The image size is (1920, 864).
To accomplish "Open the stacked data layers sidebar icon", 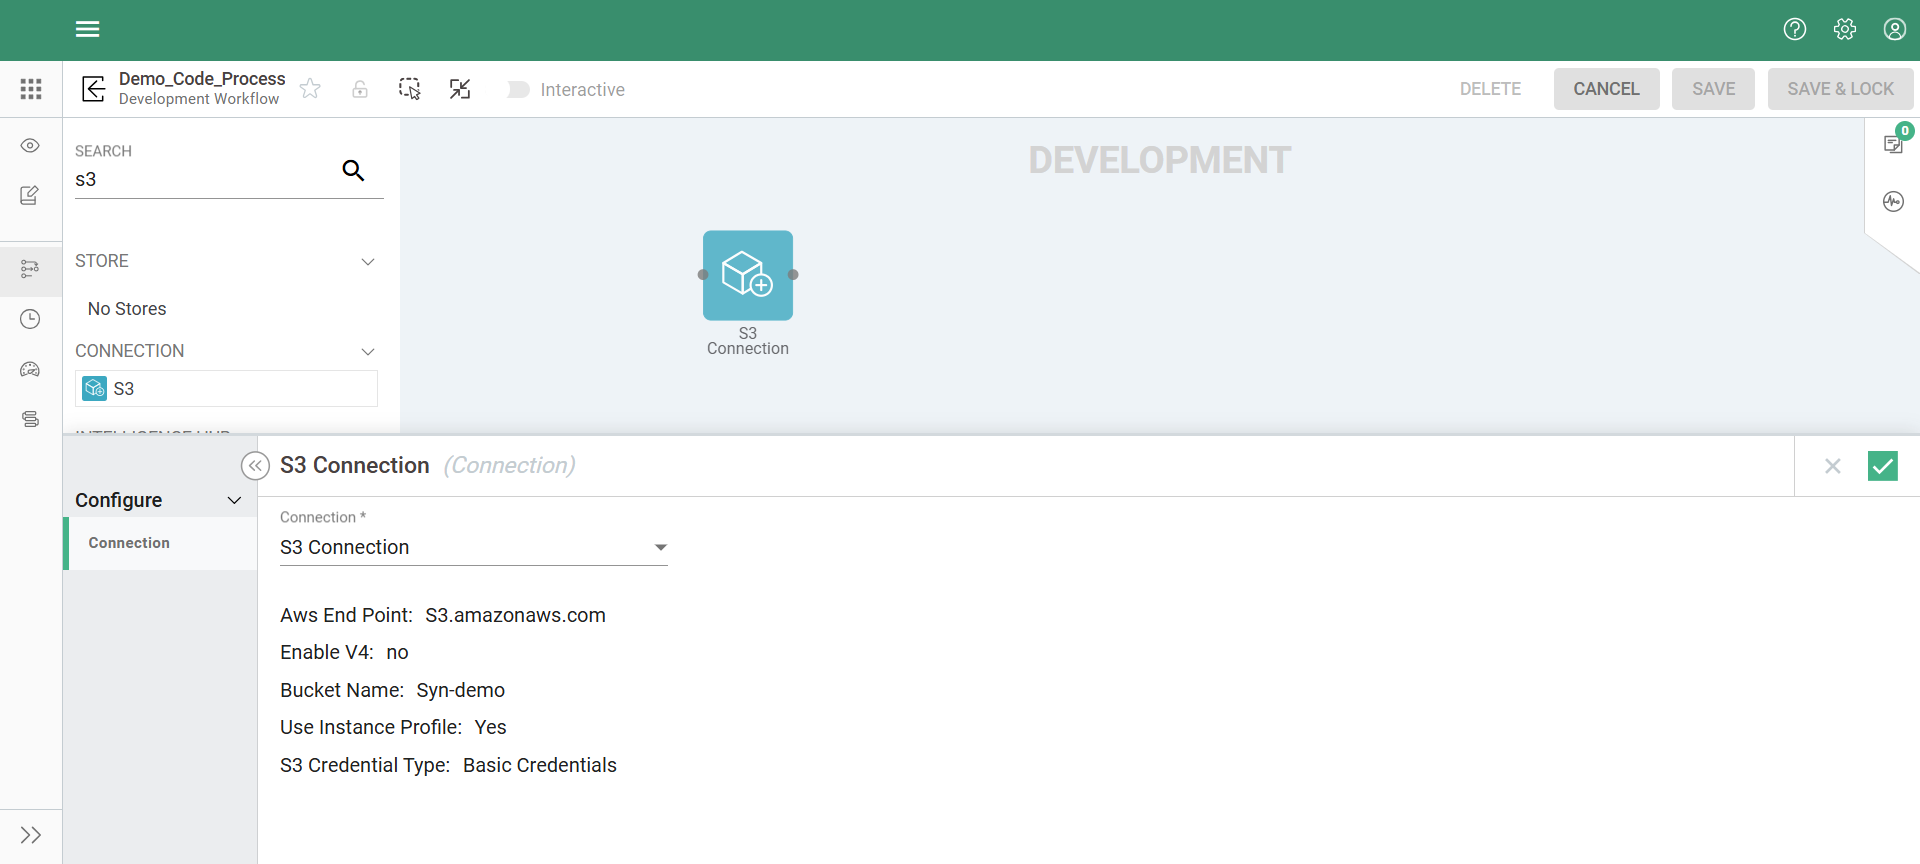I will [30, 419].
